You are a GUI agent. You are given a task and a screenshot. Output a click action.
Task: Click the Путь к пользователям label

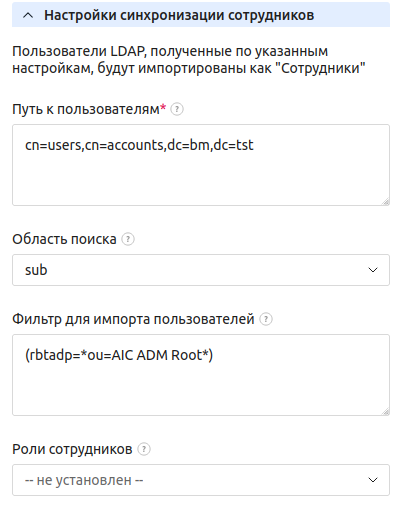click(89, 109)
